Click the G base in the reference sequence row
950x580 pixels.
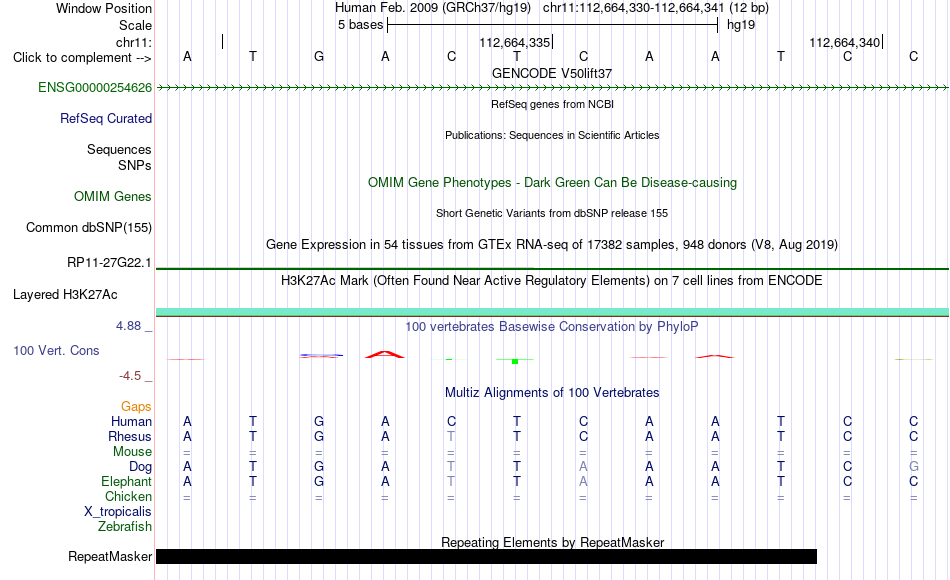coord(319,57)
